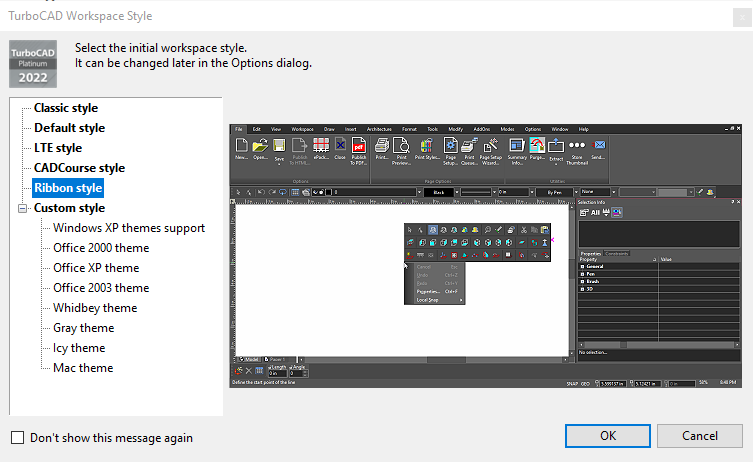Click the TurboCAD Platinum 2022 logo
753x462 pixels.
point(33,64)
